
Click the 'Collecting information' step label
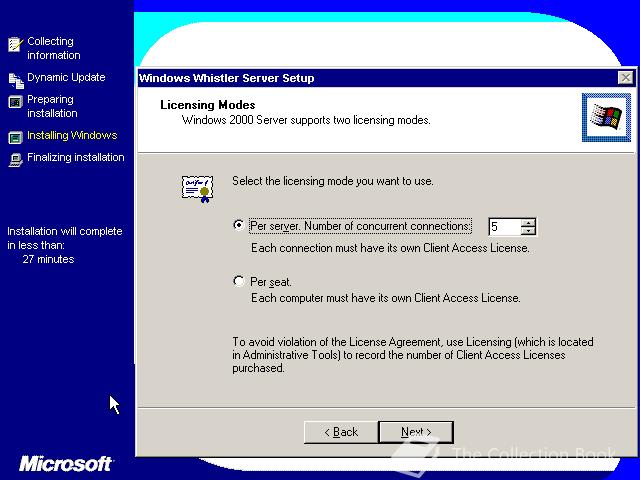53,48
